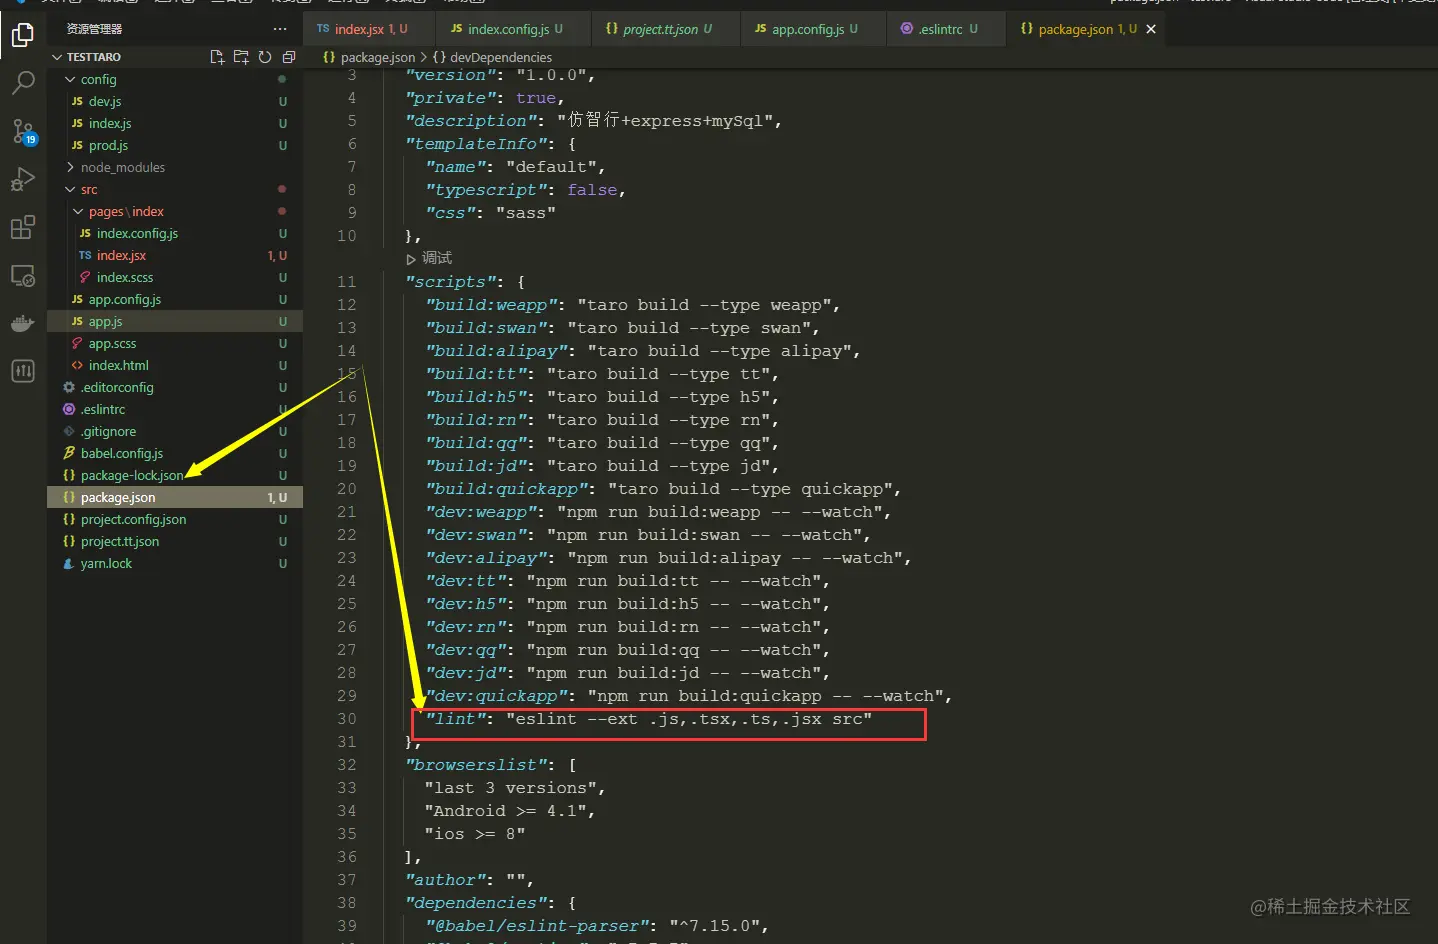1438x944 pixels.
Task: Click the New File icon in TESTTARO header
Action: click(217, 57)
